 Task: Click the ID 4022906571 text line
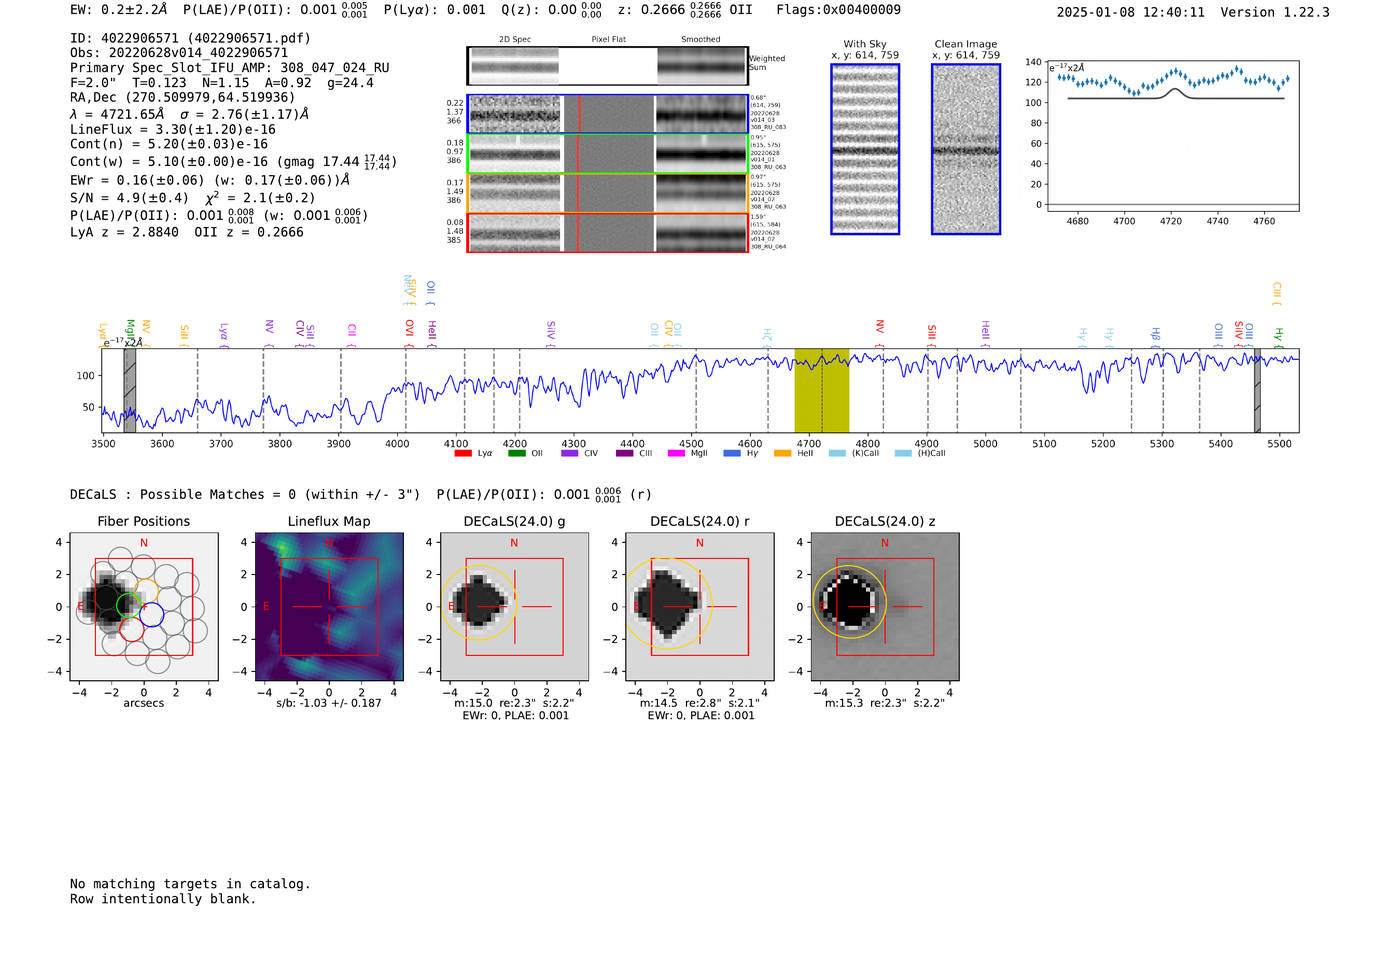click(x=190, y=38)
